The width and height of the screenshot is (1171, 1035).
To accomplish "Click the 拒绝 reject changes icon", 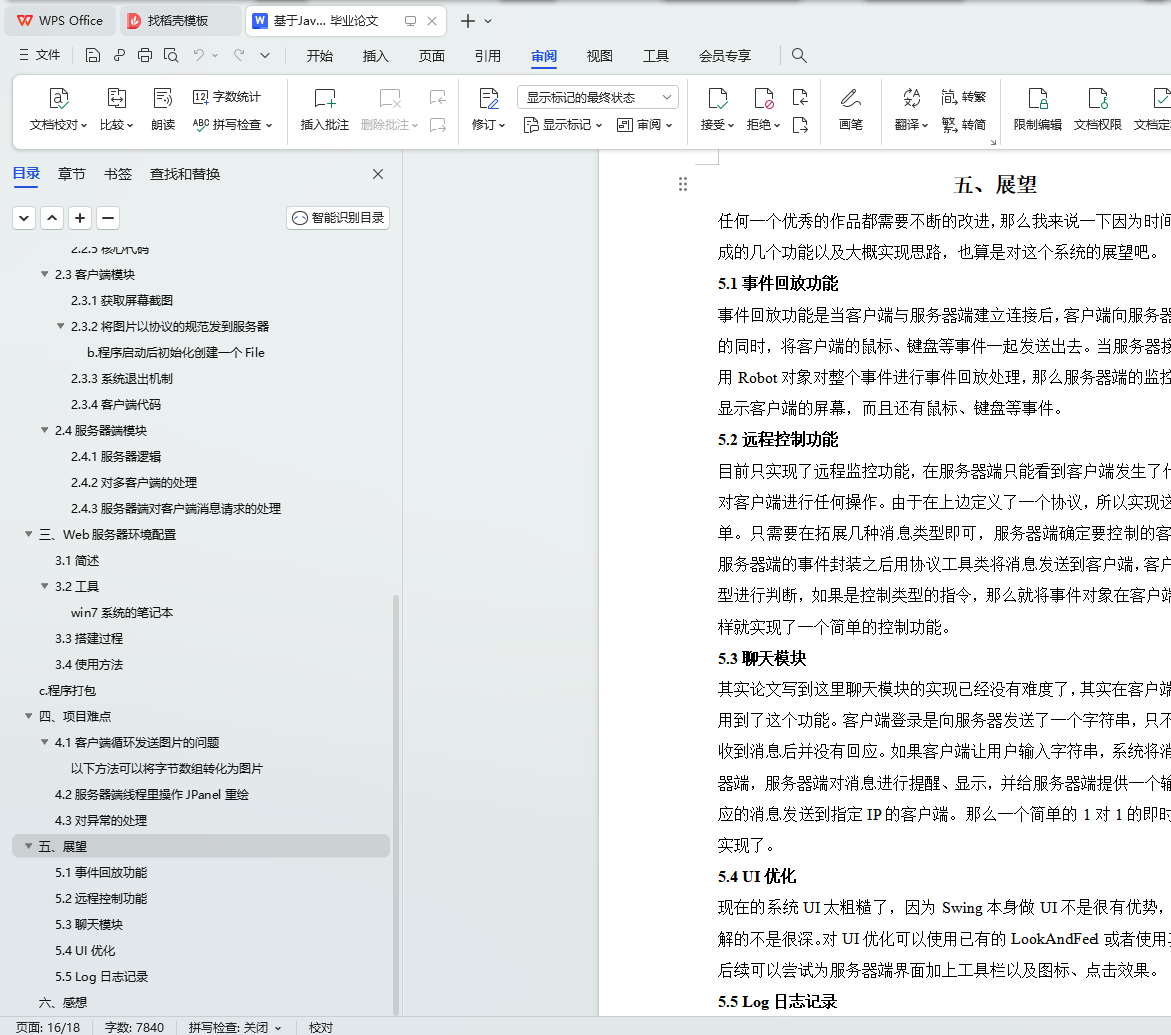I will [763, 98].
